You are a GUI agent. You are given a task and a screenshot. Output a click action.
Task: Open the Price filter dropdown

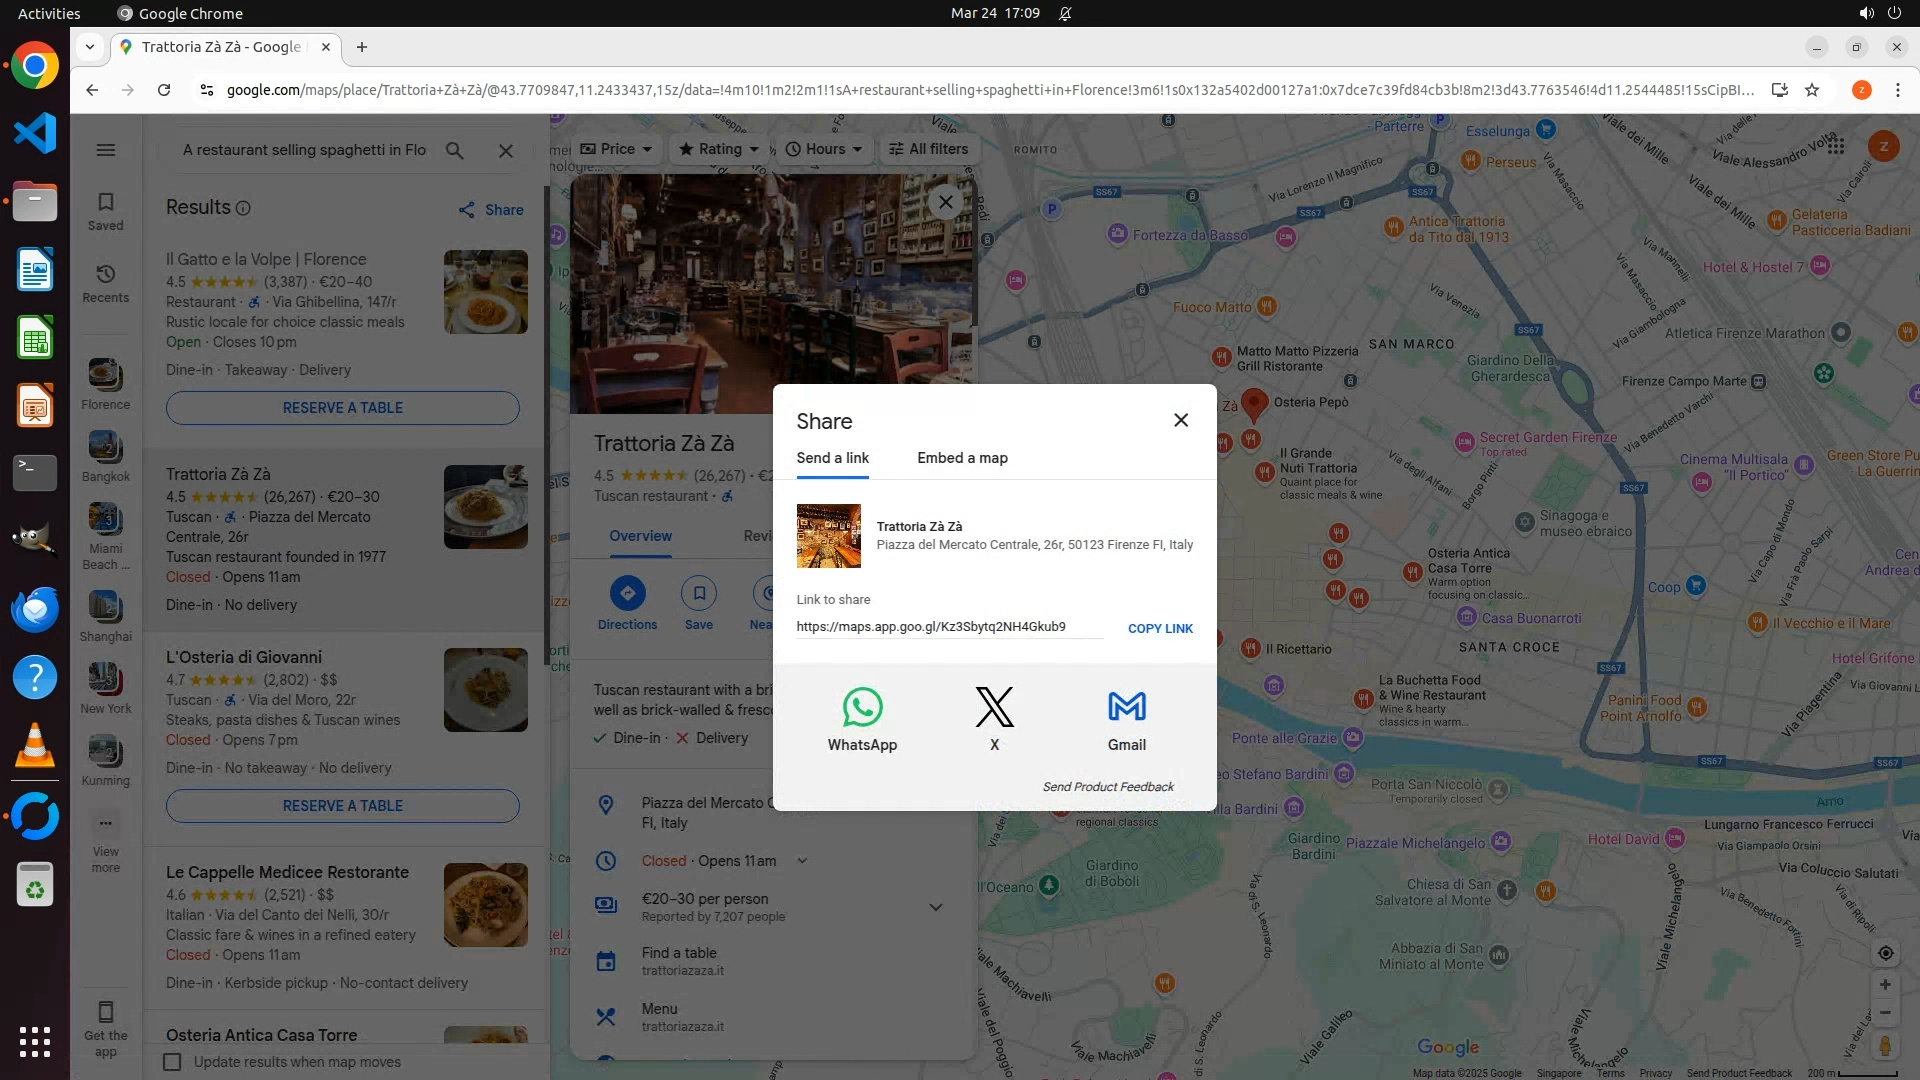[x=616, y=149]
